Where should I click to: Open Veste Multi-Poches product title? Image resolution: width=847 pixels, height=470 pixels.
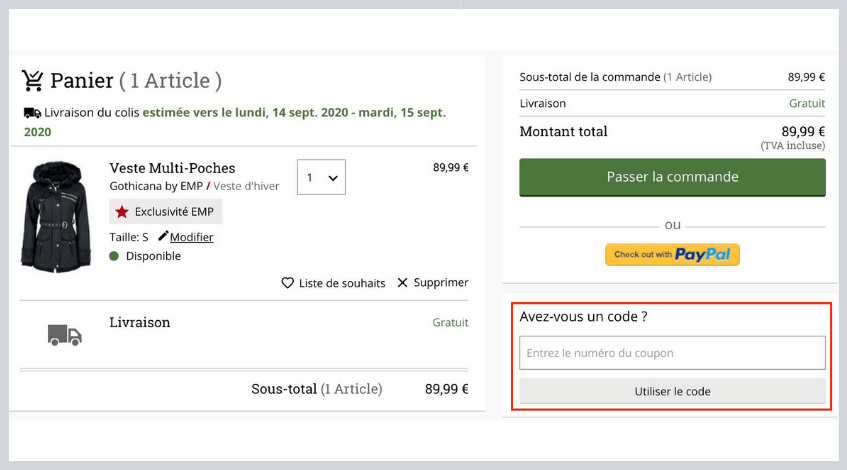click(172, 168)
